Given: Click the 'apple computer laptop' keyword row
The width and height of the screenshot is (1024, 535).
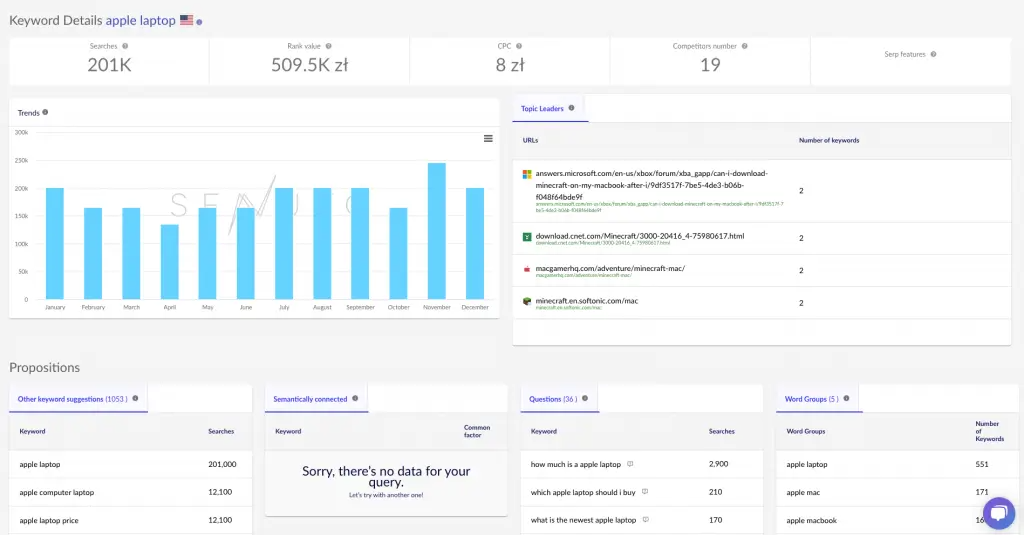Looking at the screenshot, I should (x=130, y=493).
